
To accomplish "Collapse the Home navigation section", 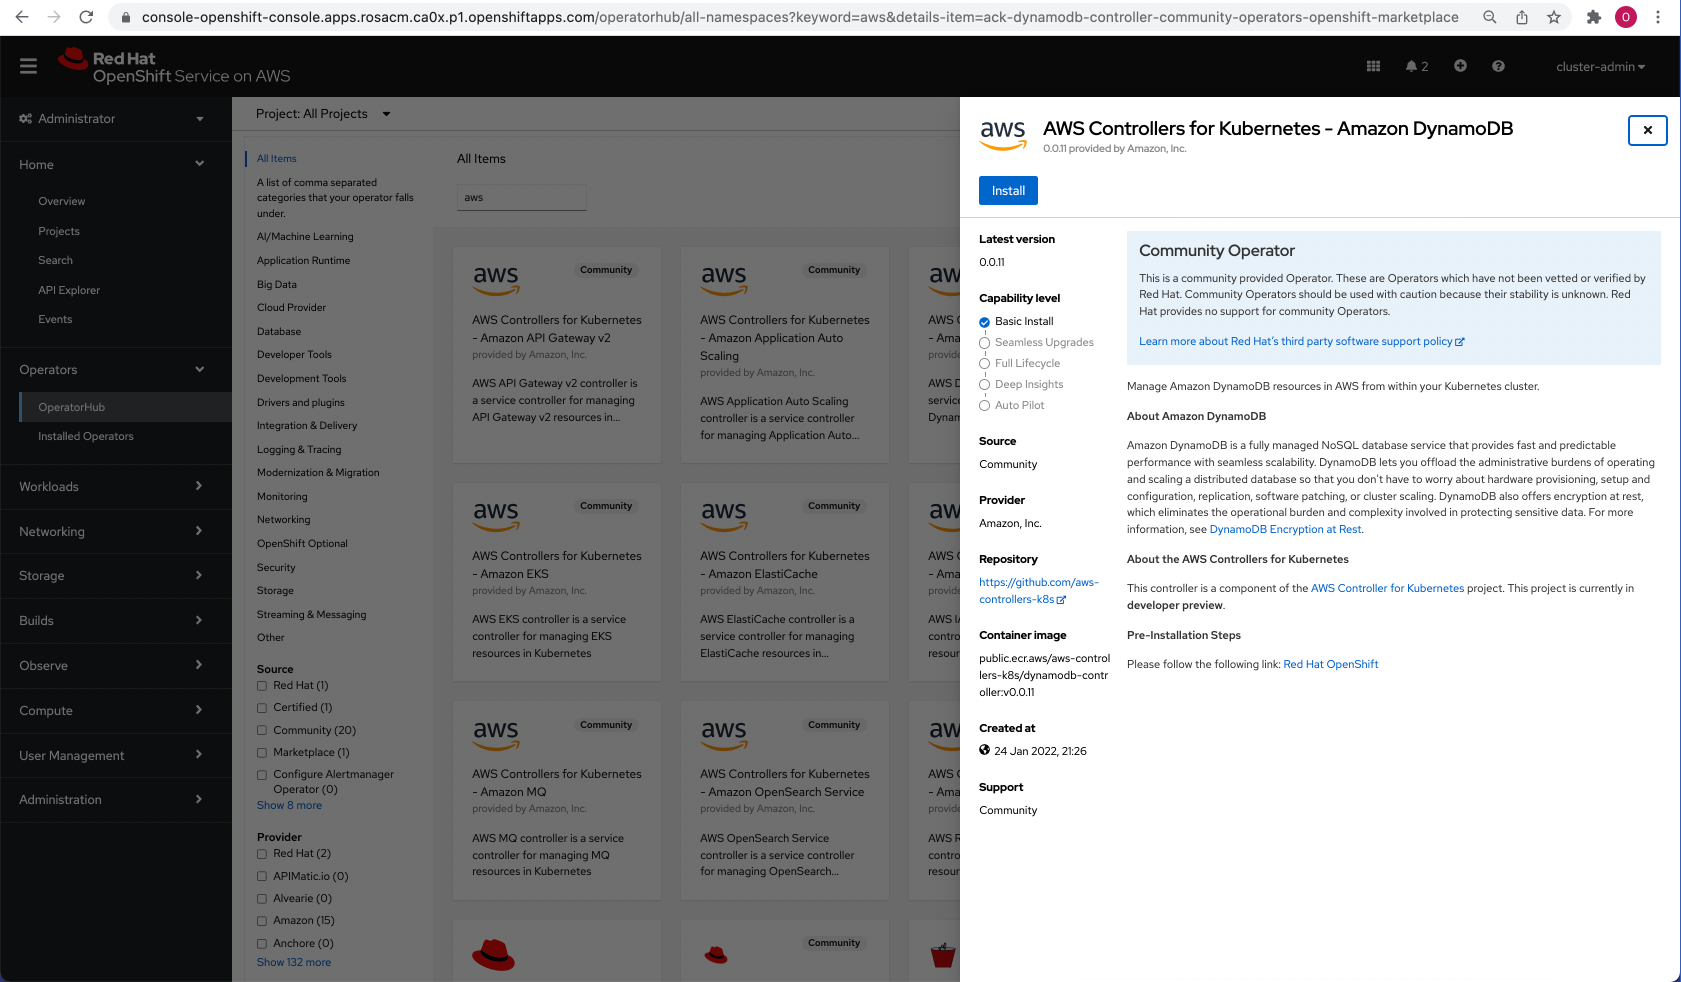I will pyautogui.click(x=115, y=164).
